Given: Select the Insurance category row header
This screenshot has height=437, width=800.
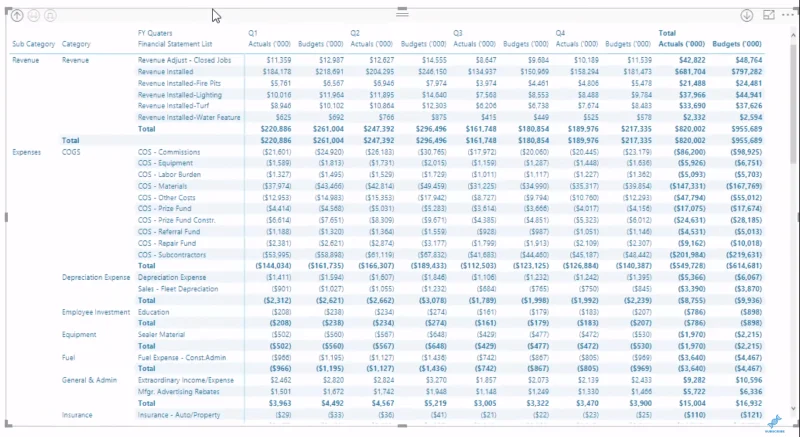Looking at the screenshot, I should tap(77, 415).
